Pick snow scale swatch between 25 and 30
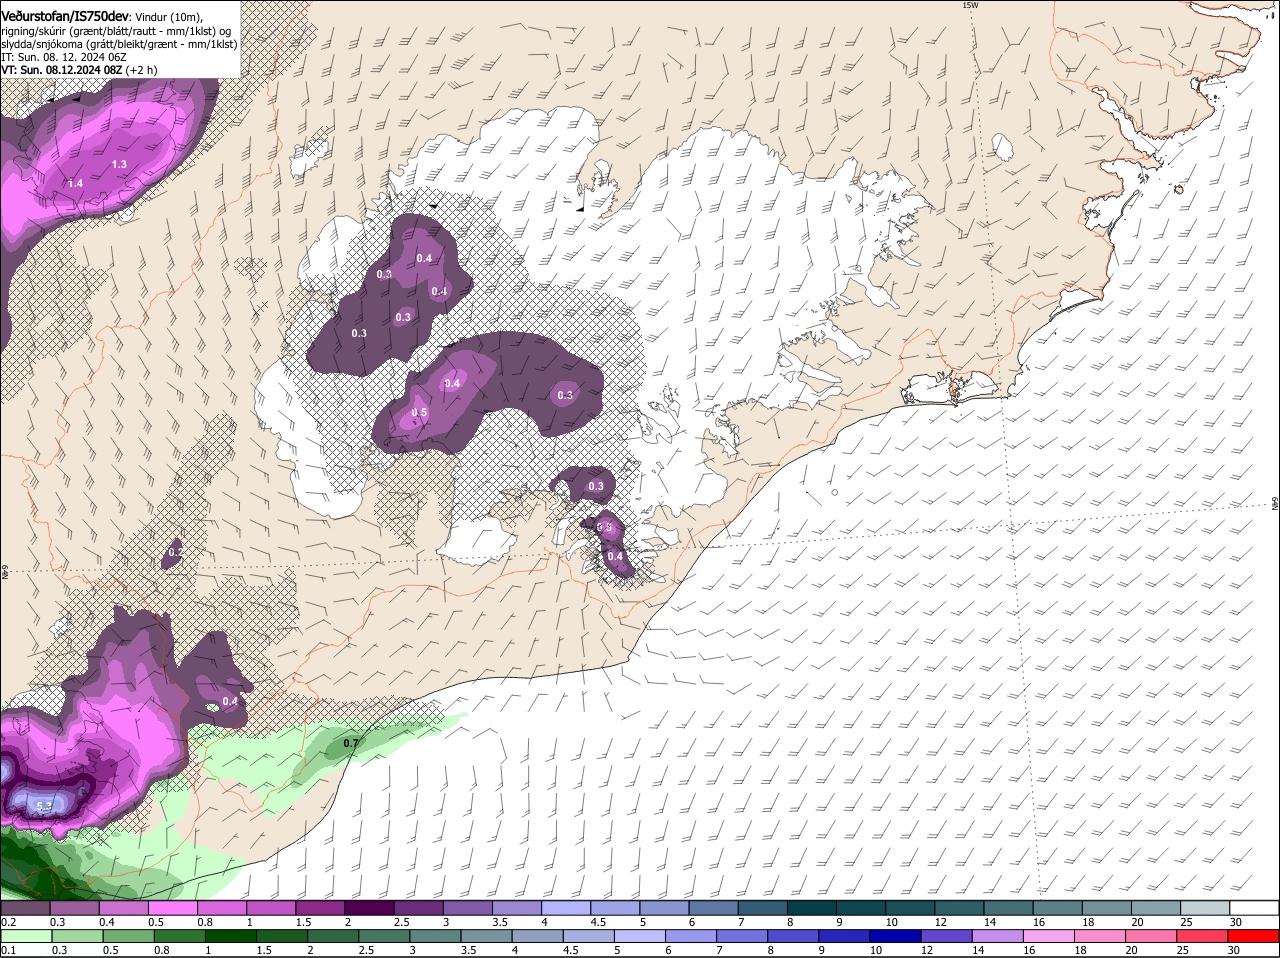1280x958 pixels. [1206, 908]
